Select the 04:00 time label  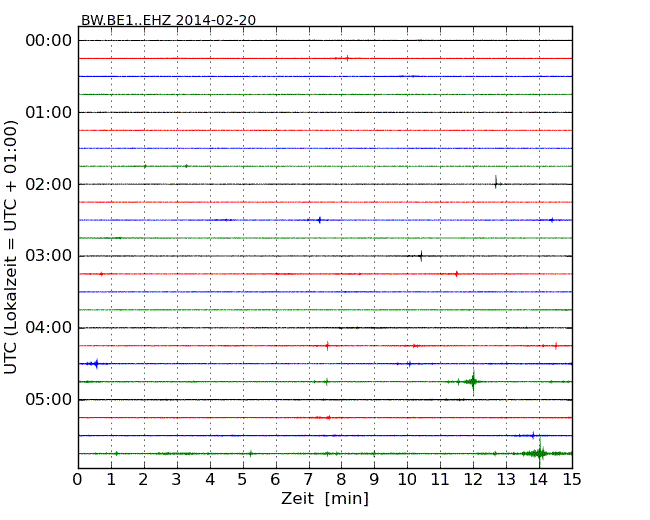coord(49,328)
